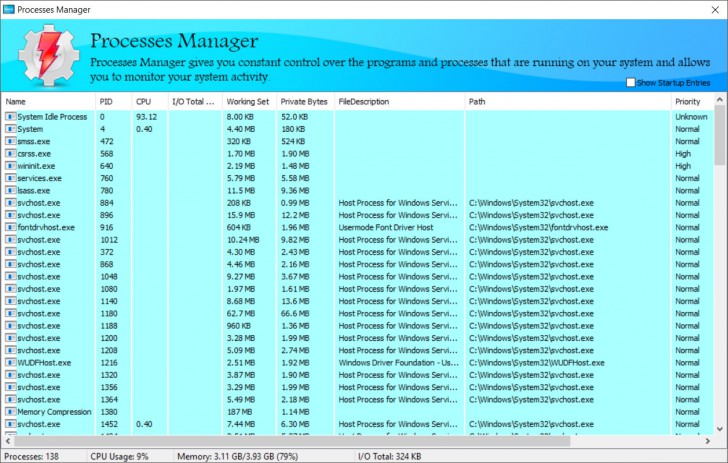This screenshot has height=463, width=728.
Task: Click the 66.6 MB private bytes value
Action: pos(295,313)
